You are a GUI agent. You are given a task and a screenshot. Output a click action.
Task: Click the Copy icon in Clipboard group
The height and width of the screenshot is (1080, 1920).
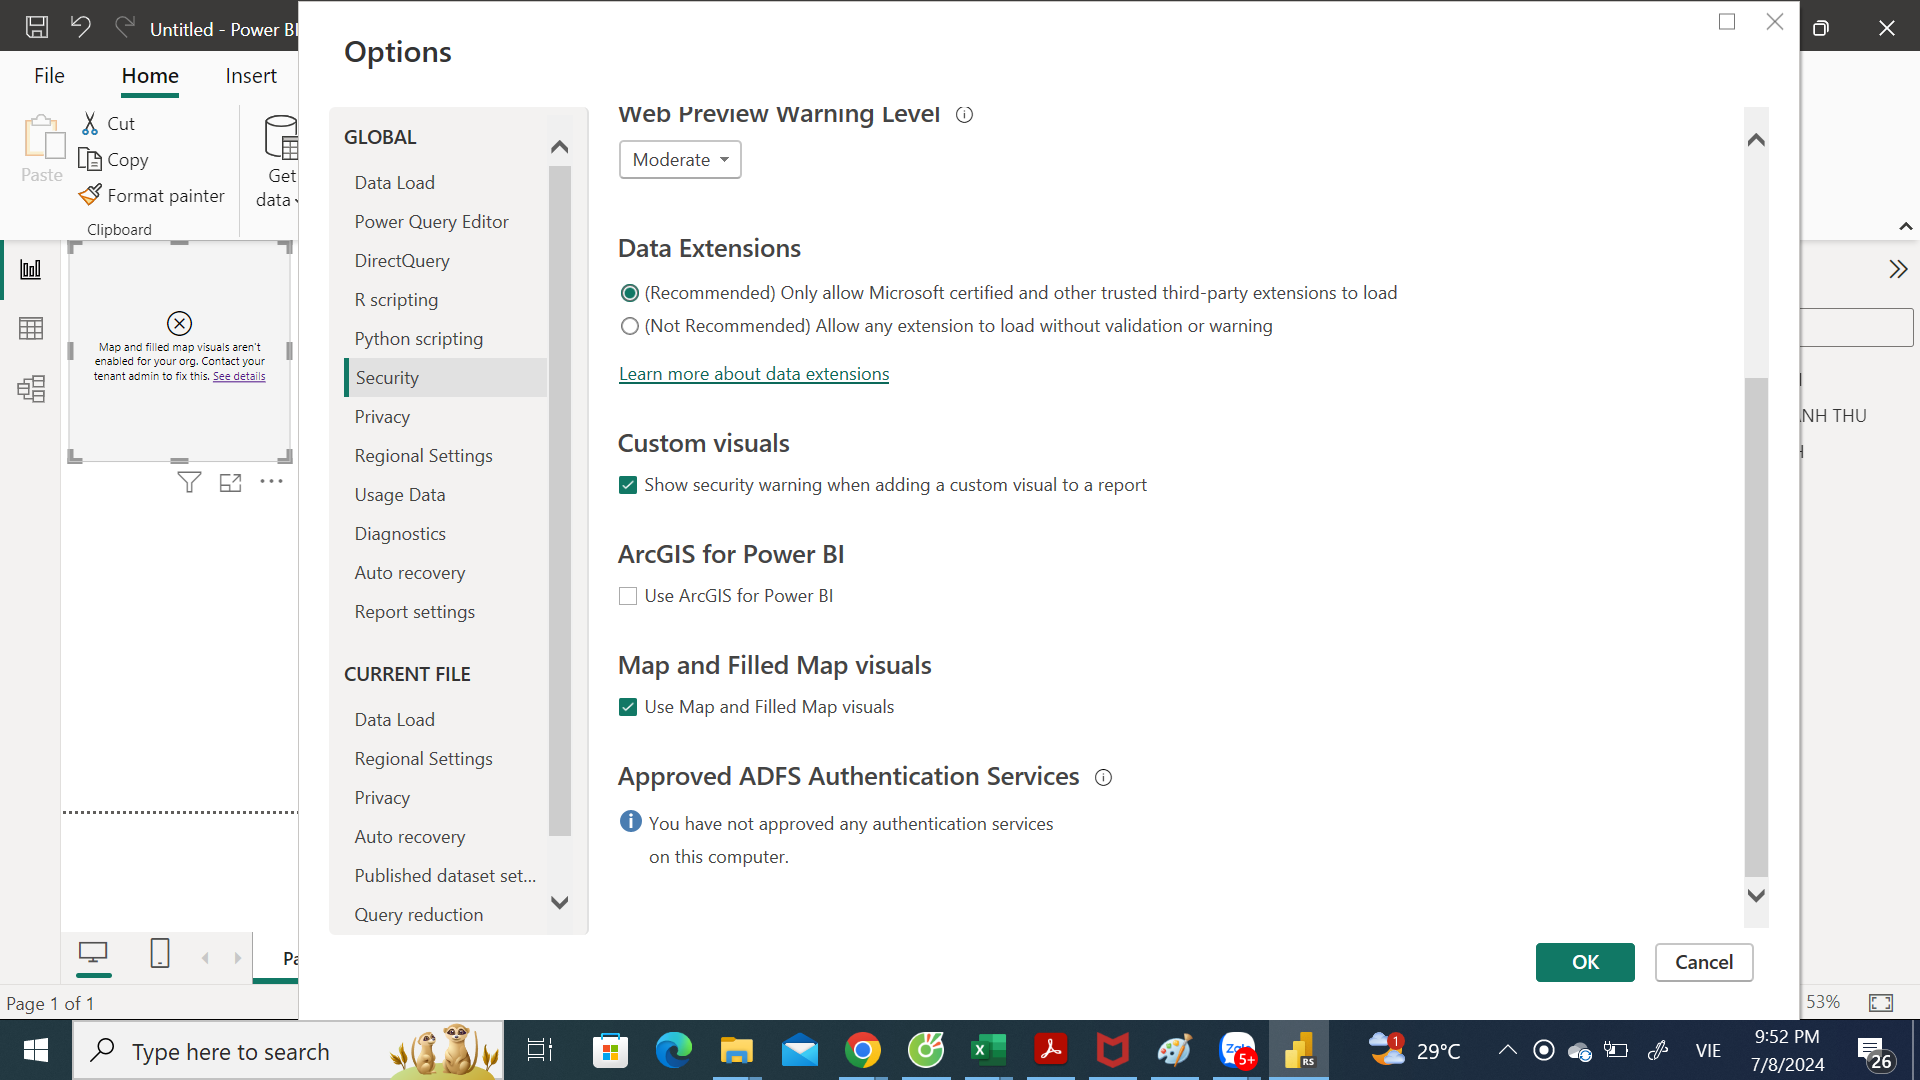coord(90,159)
